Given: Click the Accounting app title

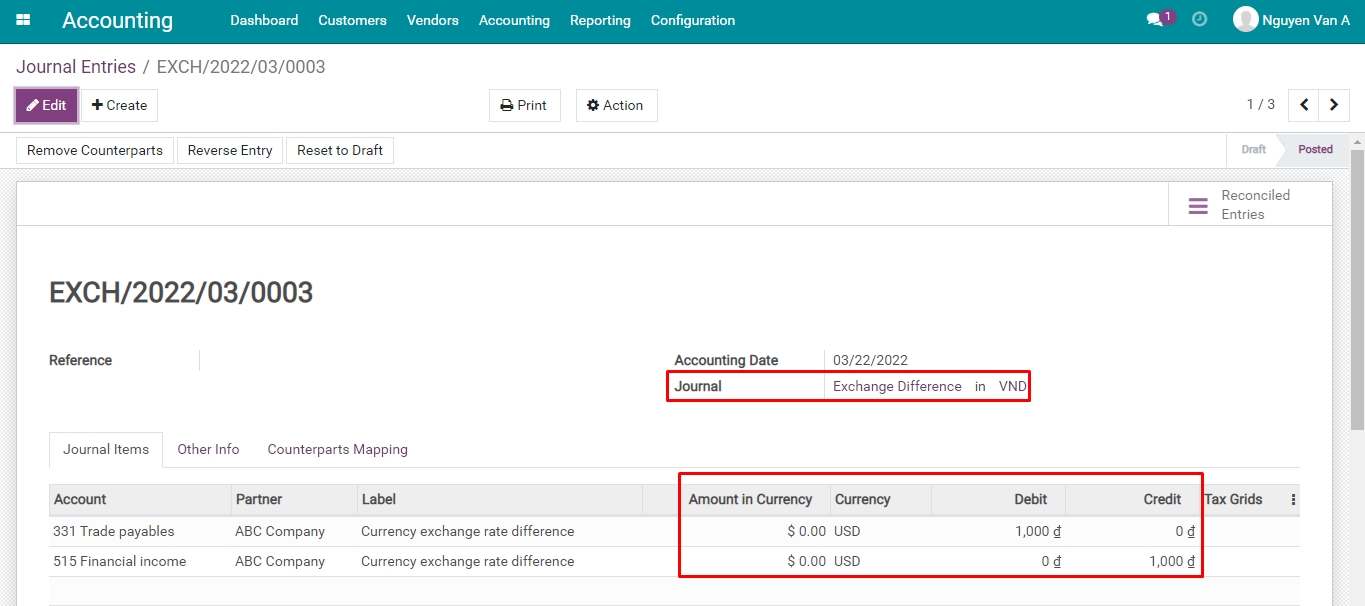Looking at the screenshot, I should click(x=117, y=20).
